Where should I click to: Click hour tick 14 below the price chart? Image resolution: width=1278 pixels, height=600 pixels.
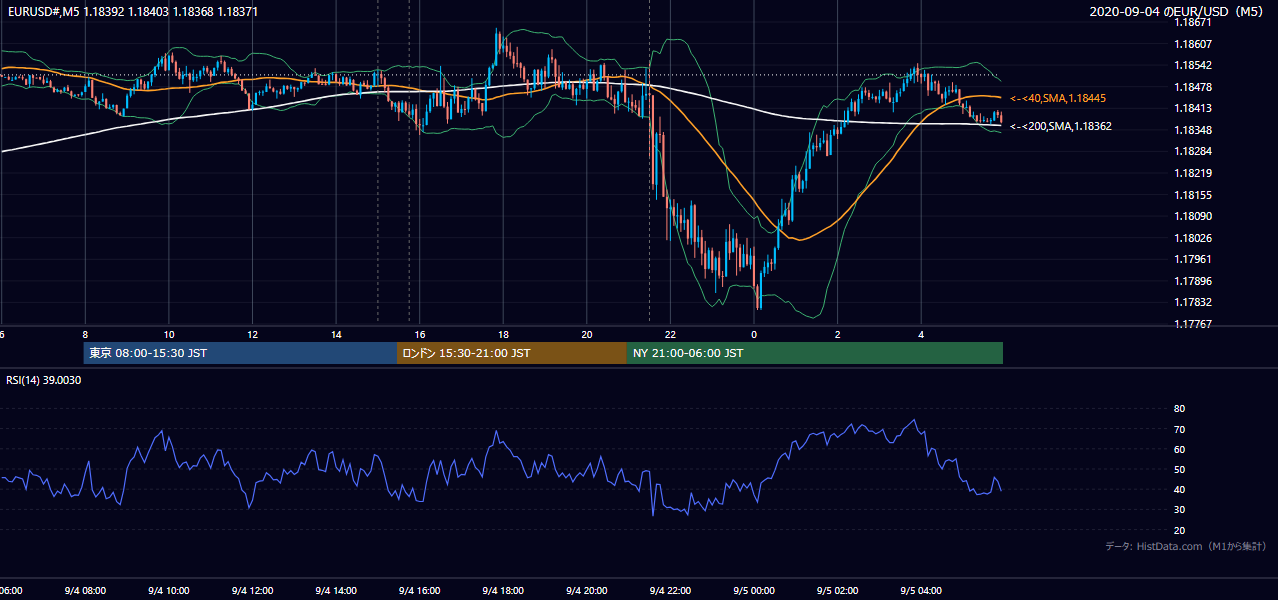(337, 335)
